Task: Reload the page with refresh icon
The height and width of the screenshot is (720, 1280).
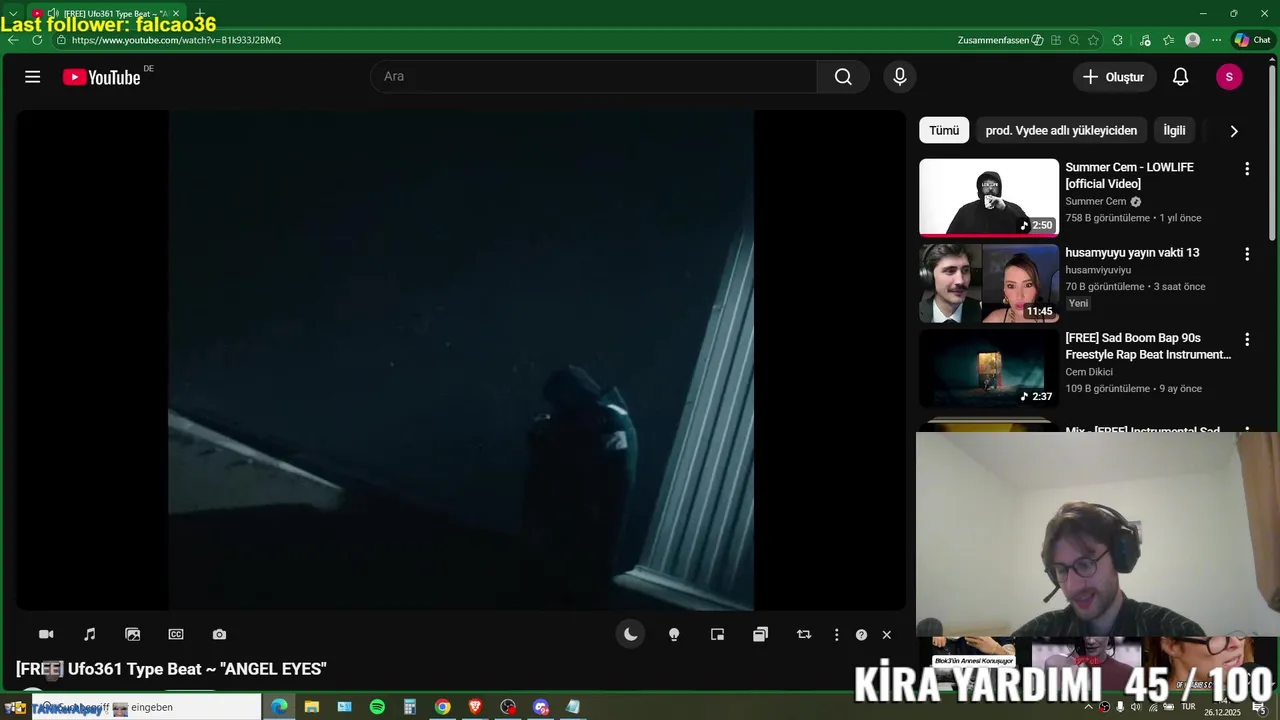Action: [37, 40]
